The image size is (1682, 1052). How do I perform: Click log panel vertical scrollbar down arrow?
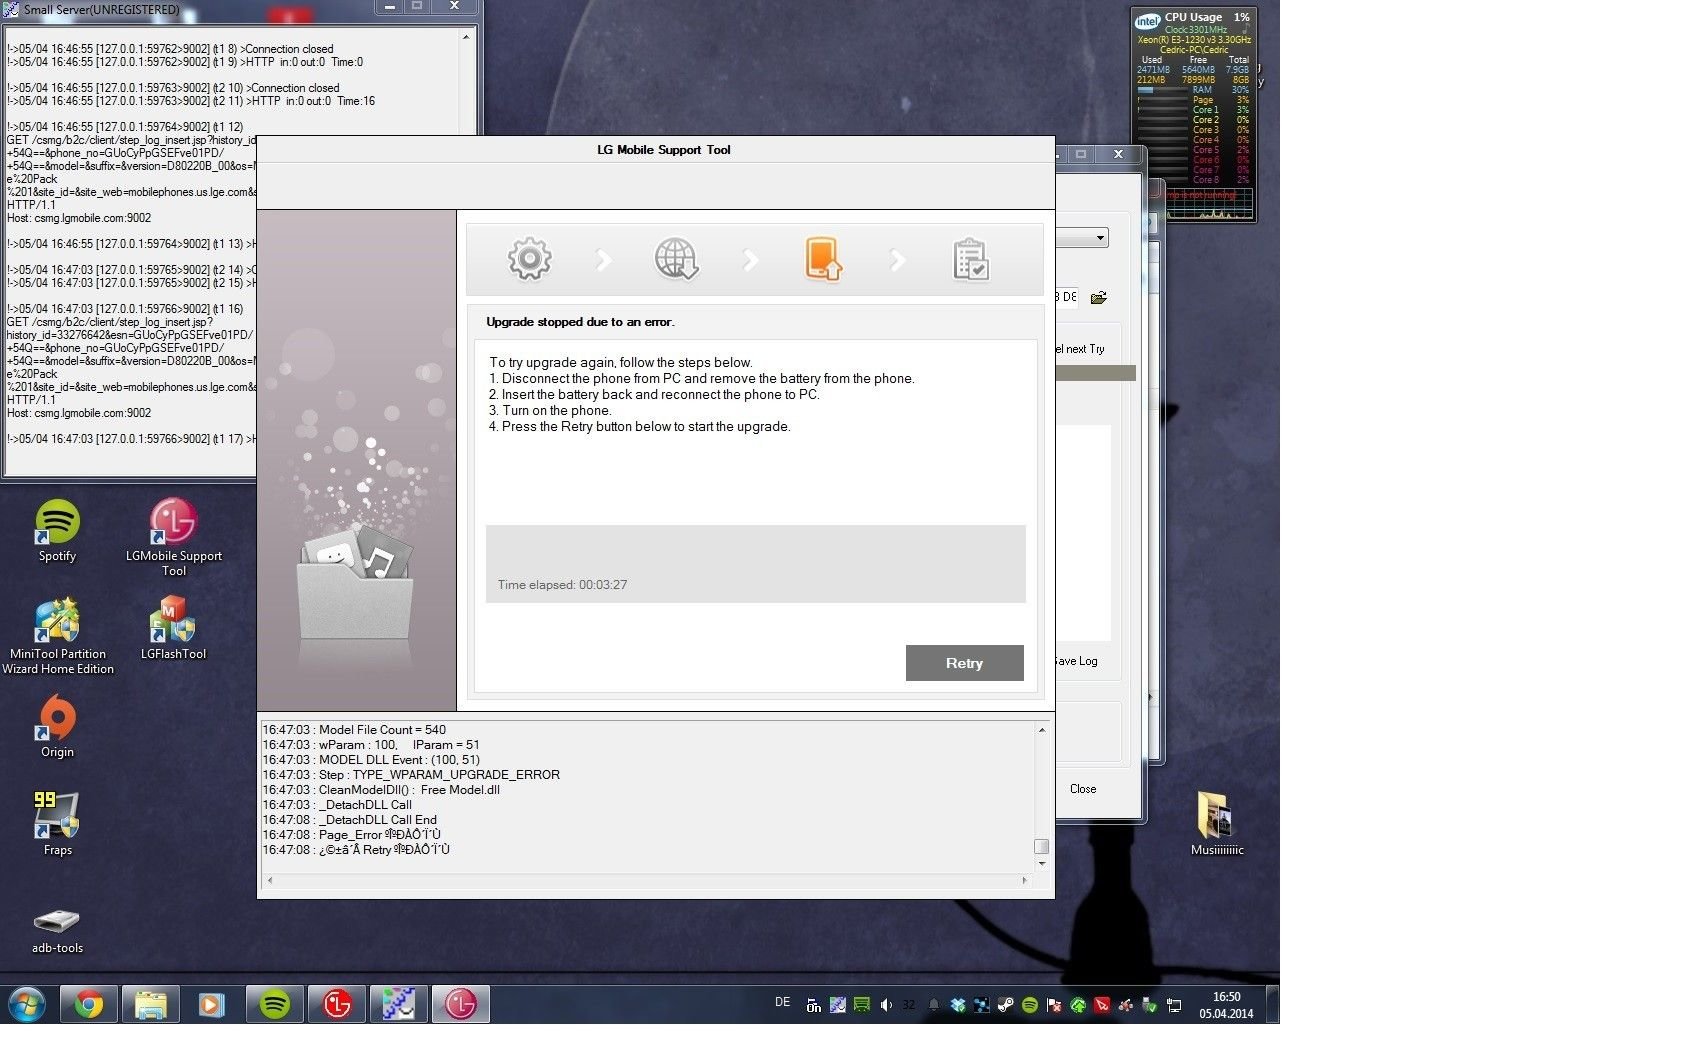[1041, 863]
